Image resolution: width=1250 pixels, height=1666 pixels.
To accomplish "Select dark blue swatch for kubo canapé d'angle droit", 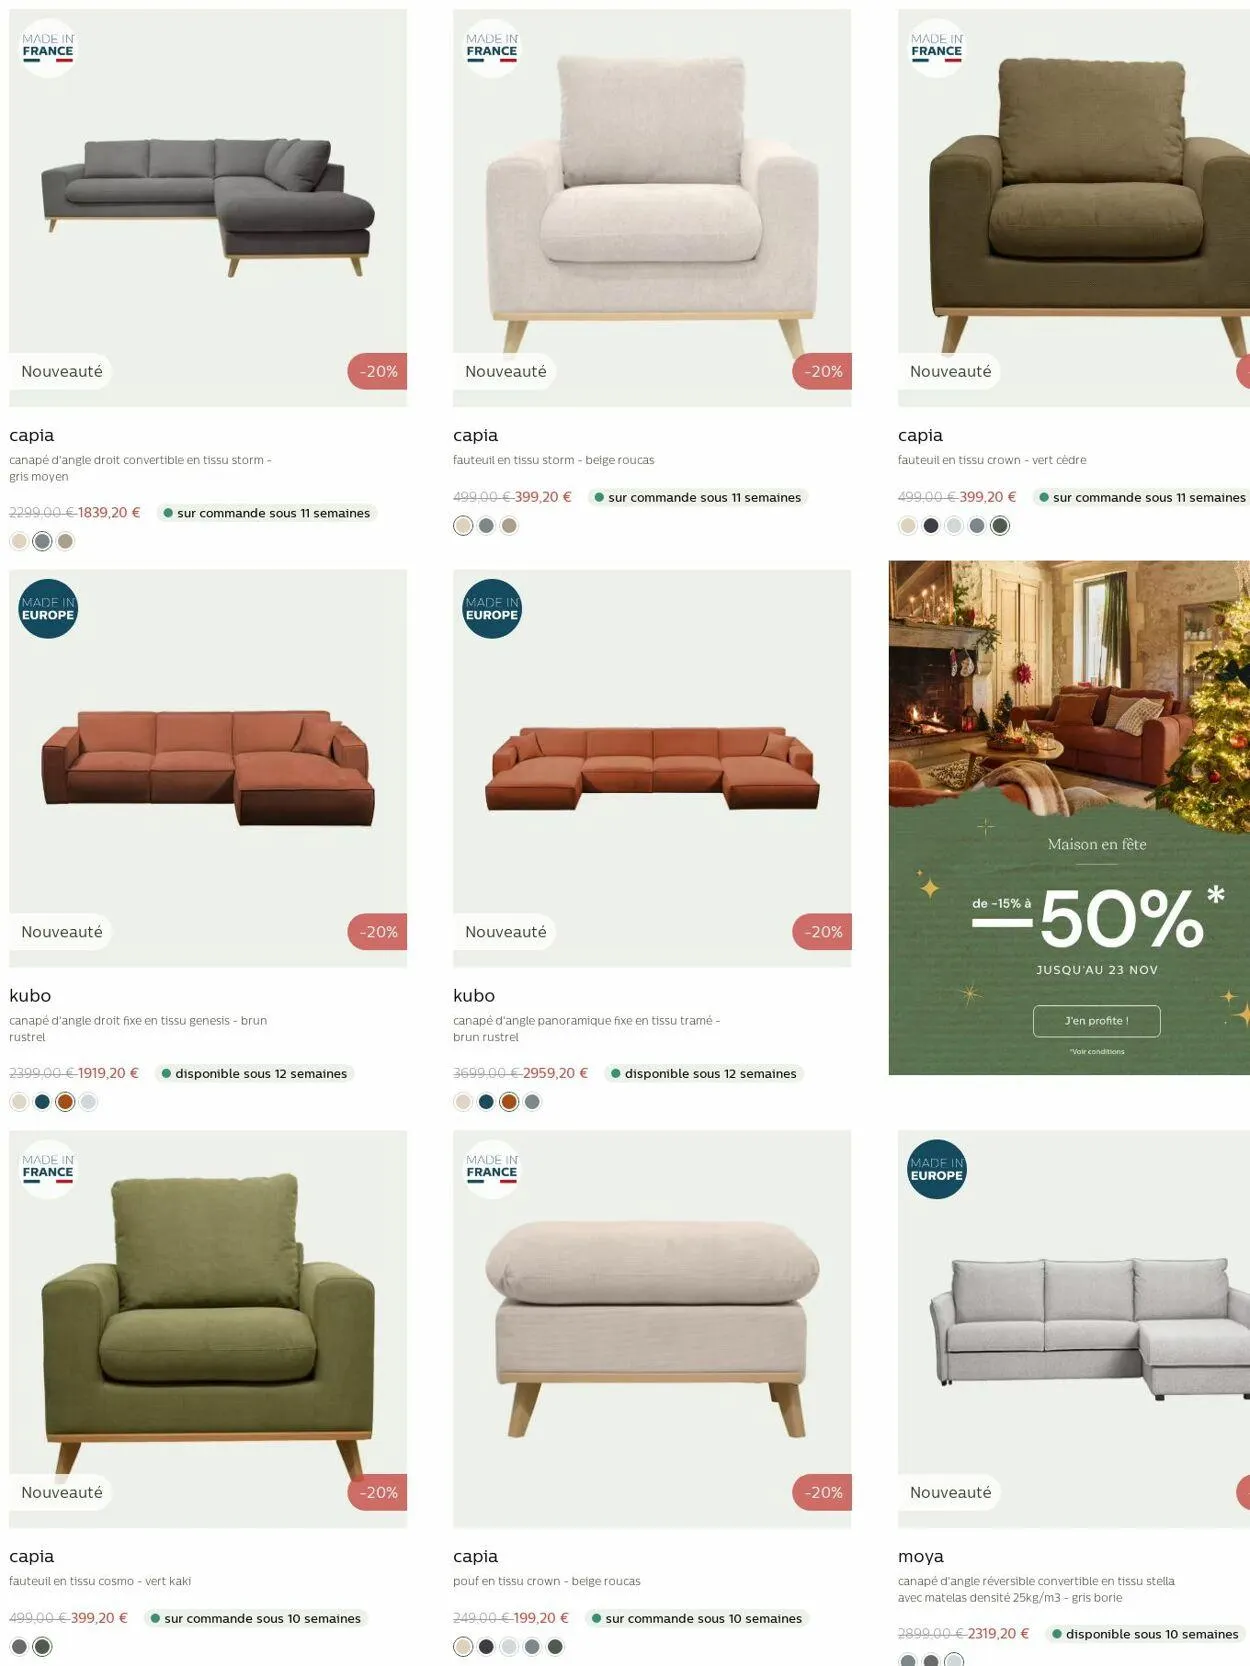I will point(42,1102).
